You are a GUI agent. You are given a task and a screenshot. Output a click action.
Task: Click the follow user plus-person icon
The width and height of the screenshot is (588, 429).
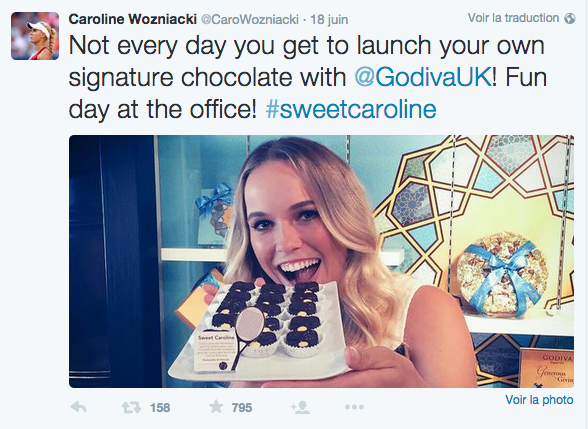point(300,407)
